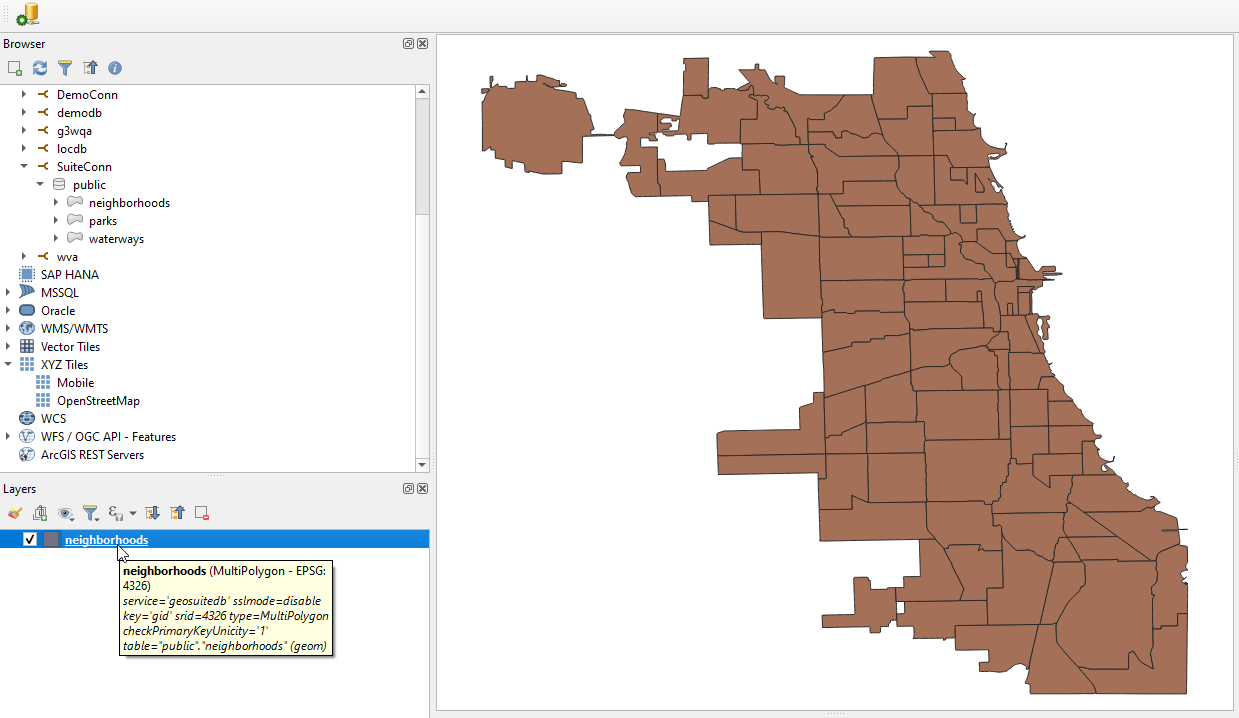Select the Oracle database provider entry
1239x718 pixels.
coord(58,310)
